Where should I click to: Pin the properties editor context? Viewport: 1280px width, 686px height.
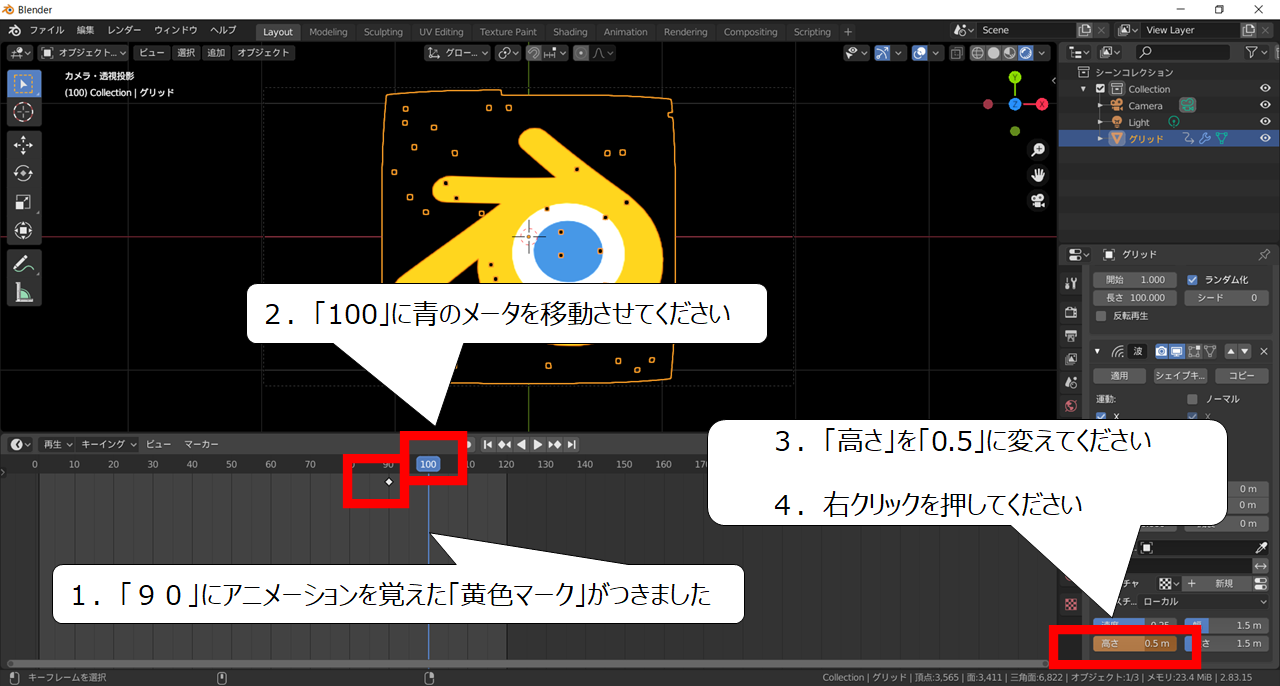(1264, 255)
